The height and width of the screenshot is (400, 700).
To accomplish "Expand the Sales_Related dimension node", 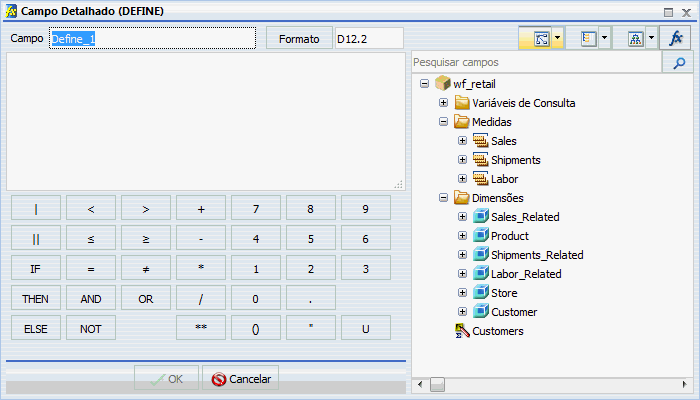I will 462,217.
